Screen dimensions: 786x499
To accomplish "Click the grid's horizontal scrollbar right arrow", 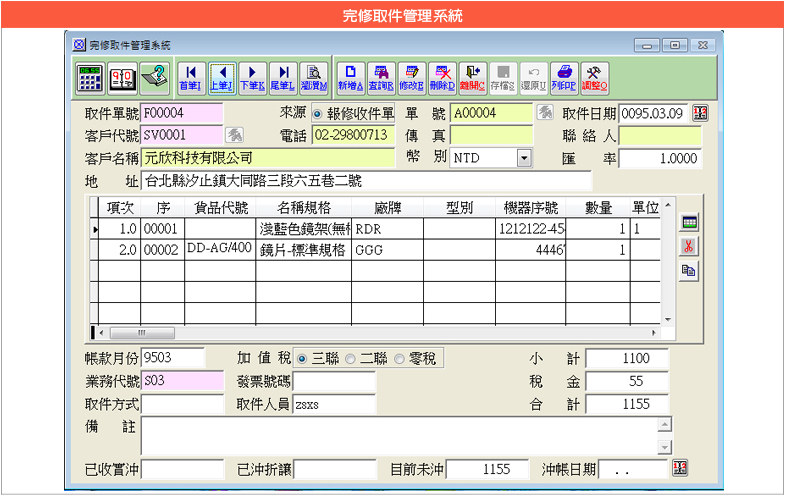I will 655,332.
